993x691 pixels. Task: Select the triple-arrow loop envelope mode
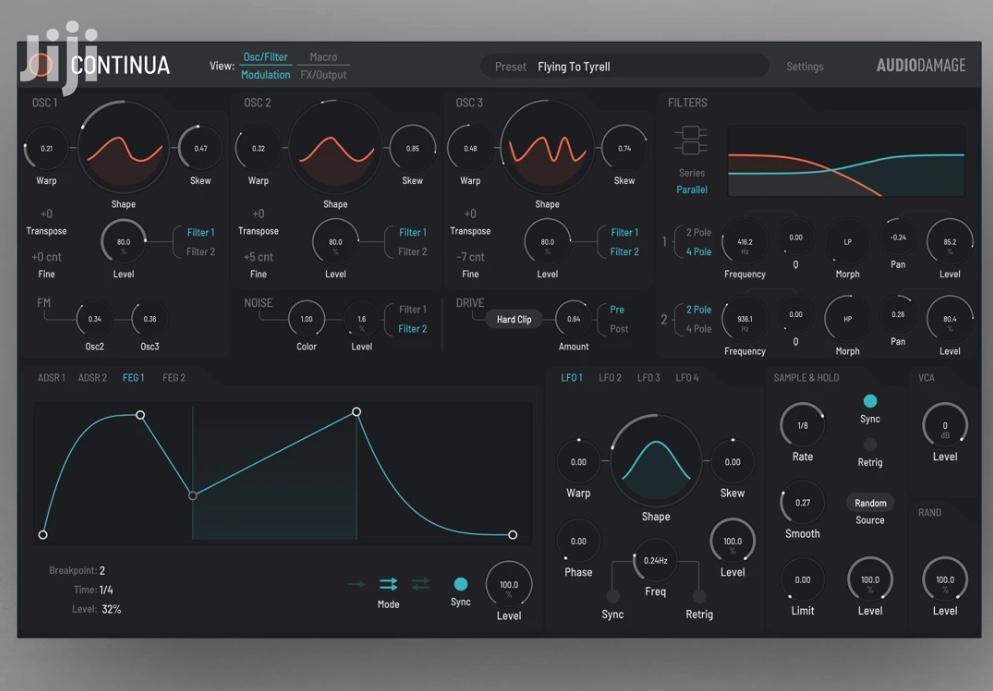388,584
